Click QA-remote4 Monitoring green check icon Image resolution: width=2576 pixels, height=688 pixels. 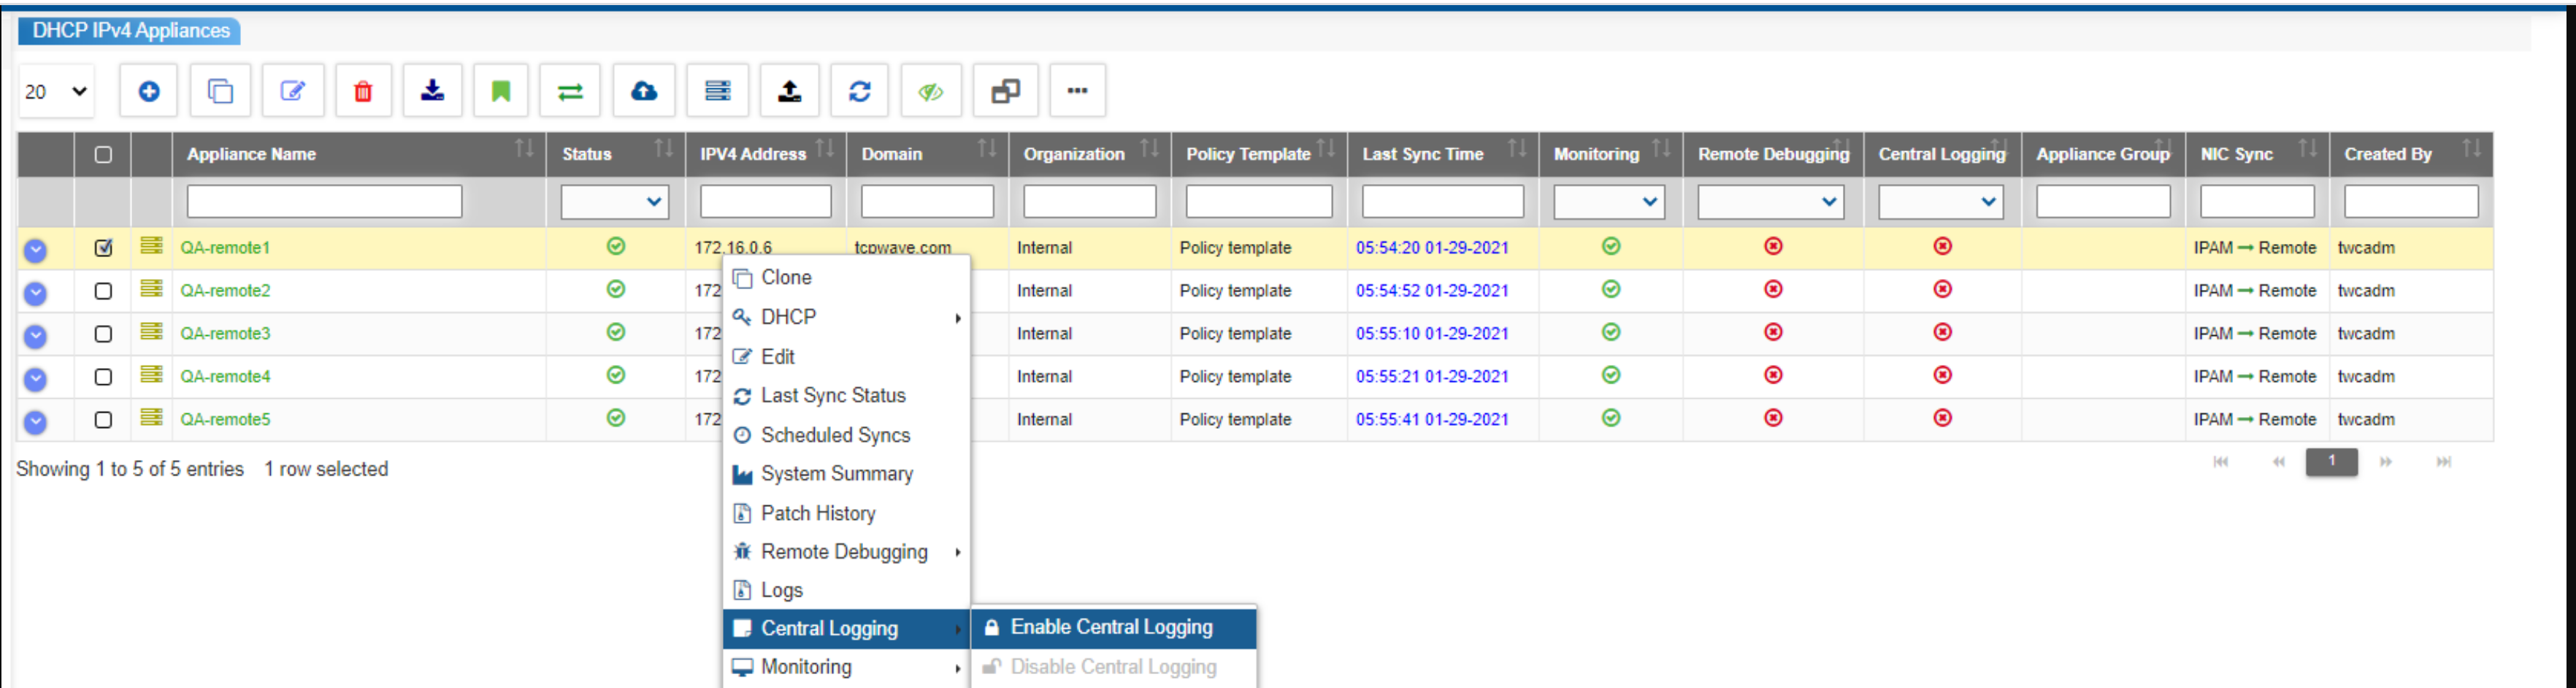[1611, 375]
